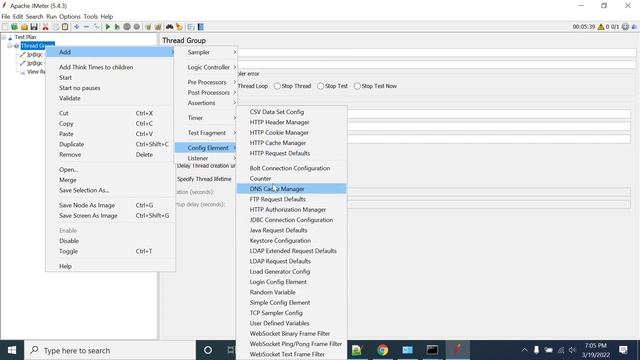Select DNS Cache Manager entry
640x360 pixels.
coord(291,189)
